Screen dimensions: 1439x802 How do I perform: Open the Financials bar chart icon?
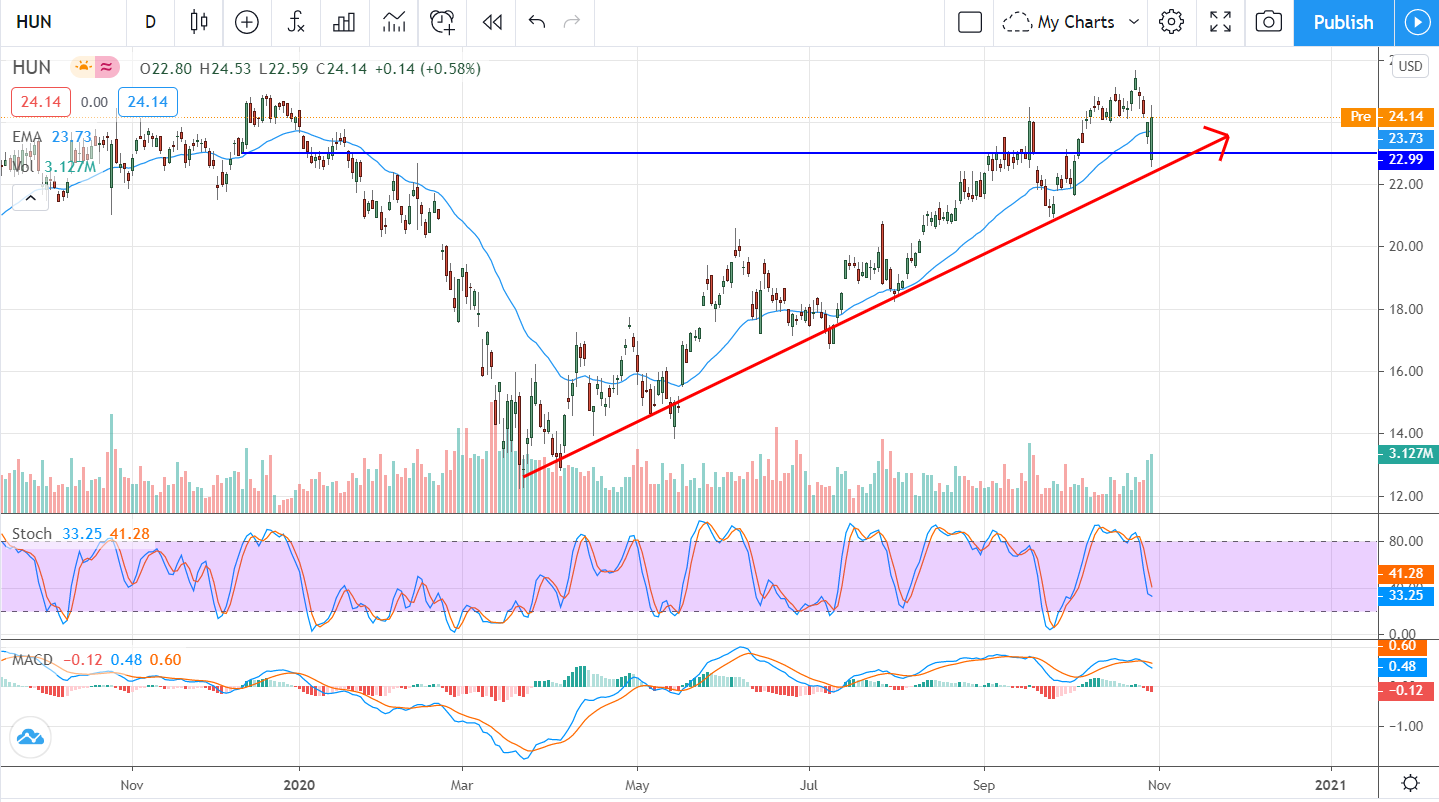pyautogui.click(x=345, y=22)
